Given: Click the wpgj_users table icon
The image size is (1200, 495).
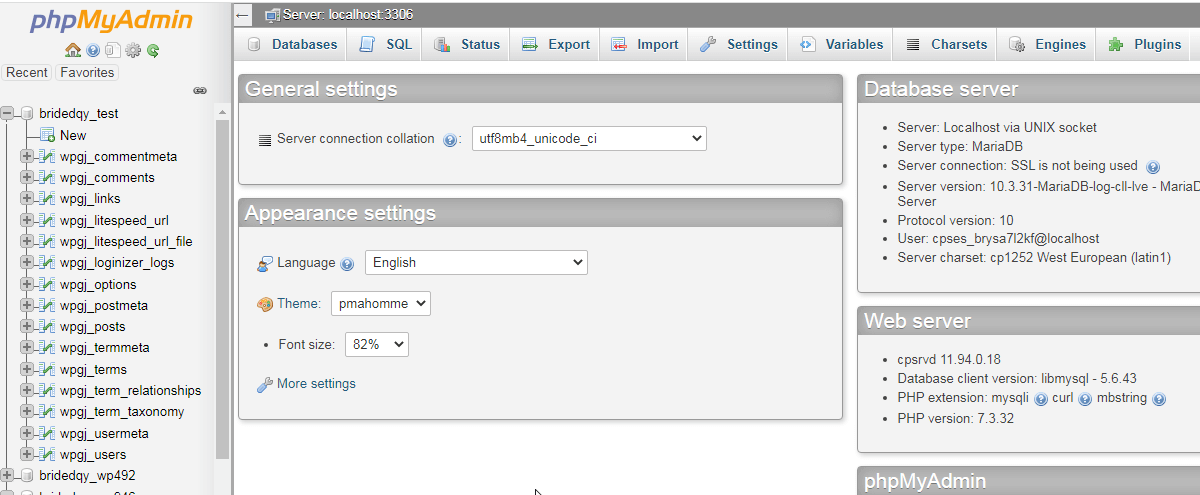Looking at the screenshot, I should click(x=47, y=455).
